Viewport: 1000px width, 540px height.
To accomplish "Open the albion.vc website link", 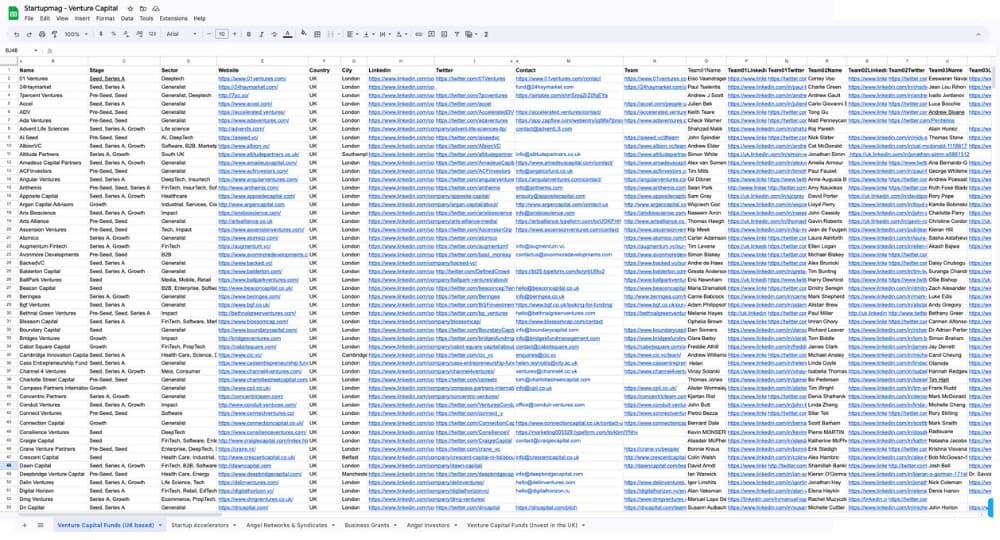I will [x=244, y=145].
